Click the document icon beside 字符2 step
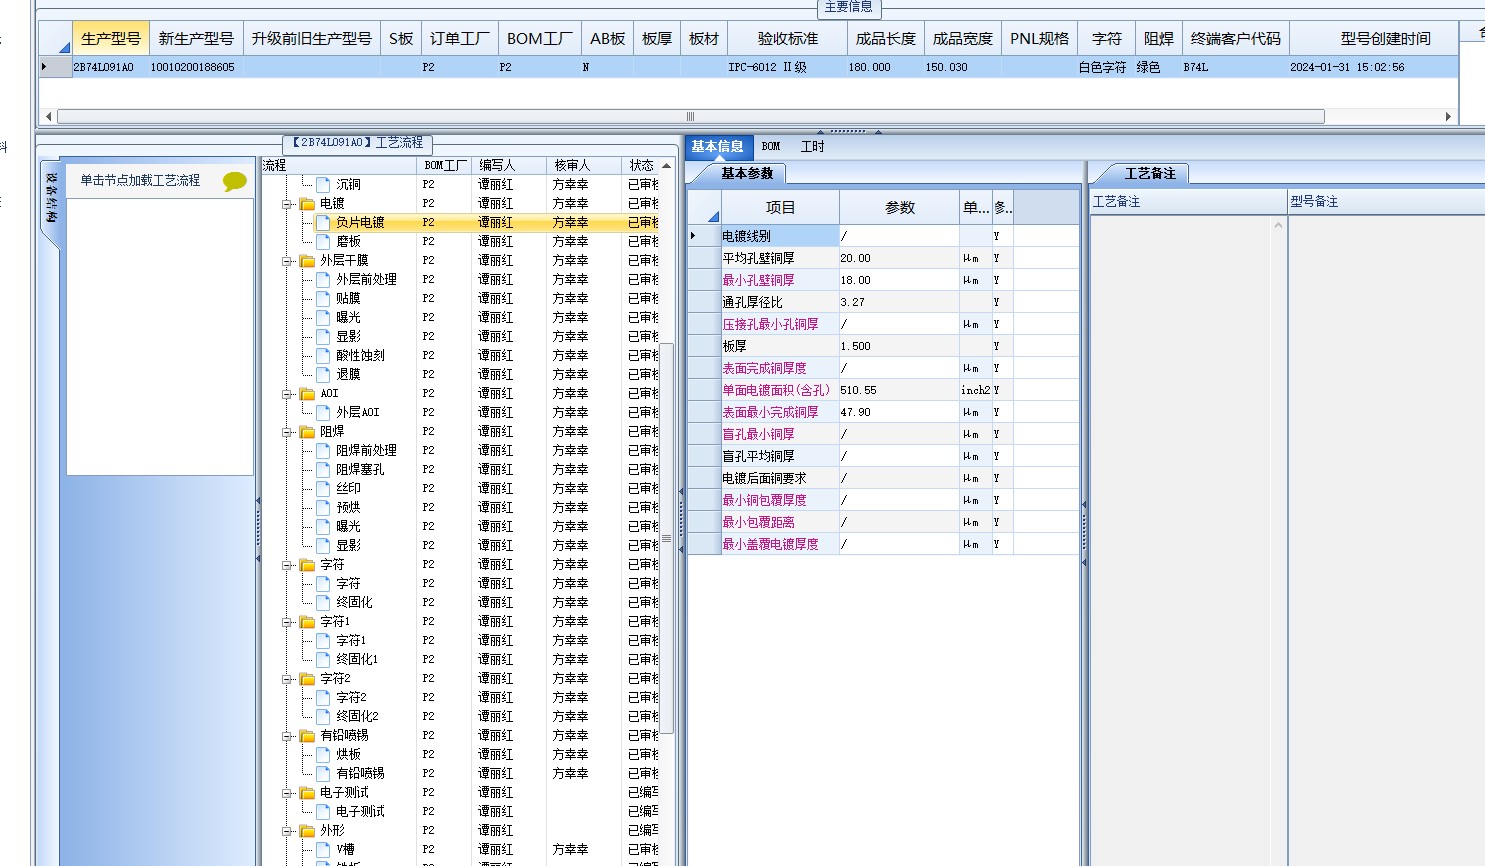This screenshot has width=1485, height=866. pyautogui.click(x=323, y=698)
